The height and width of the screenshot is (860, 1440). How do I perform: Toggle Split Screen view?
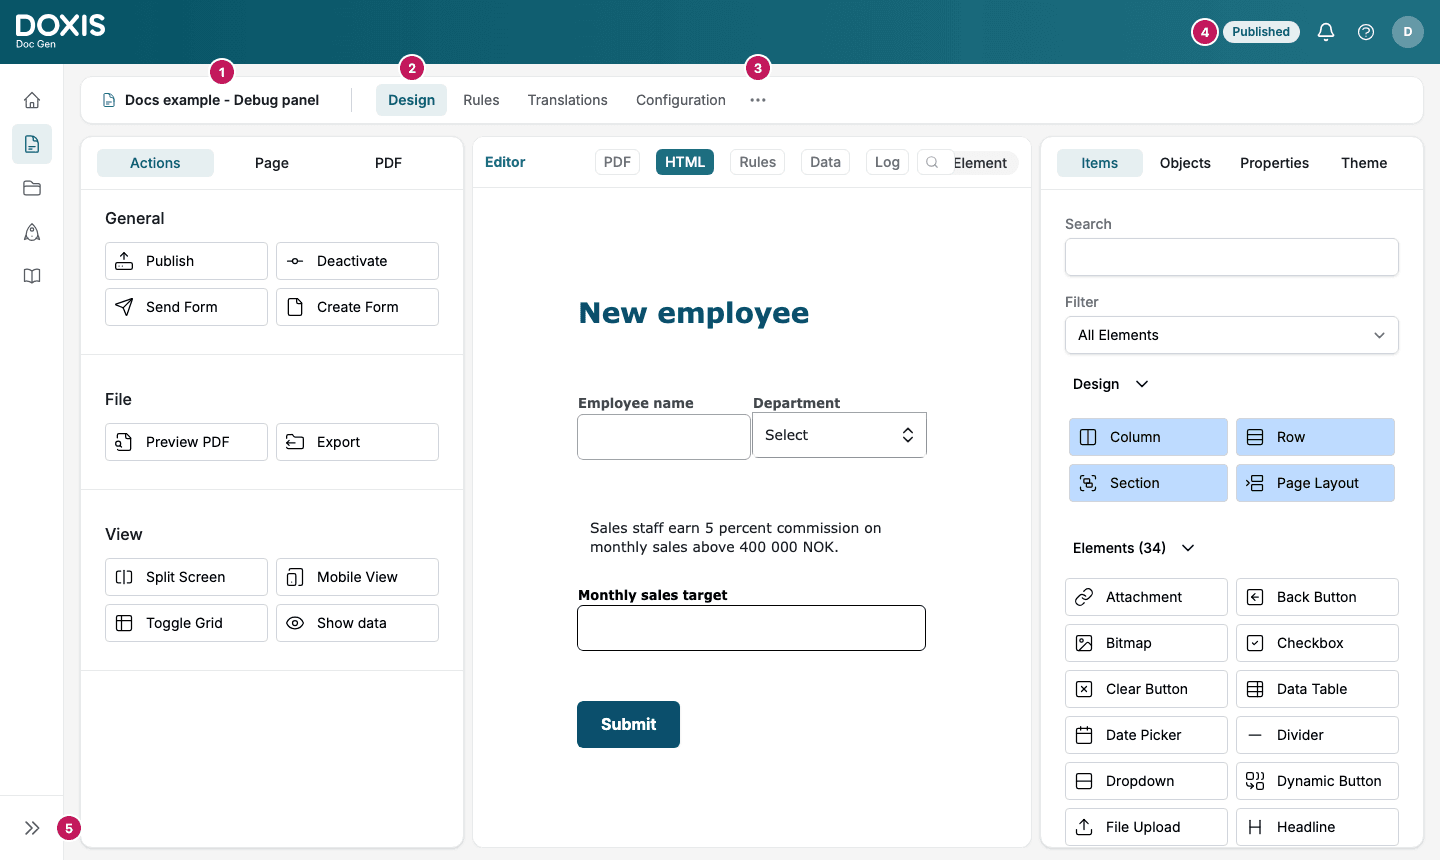coord(186,577)
